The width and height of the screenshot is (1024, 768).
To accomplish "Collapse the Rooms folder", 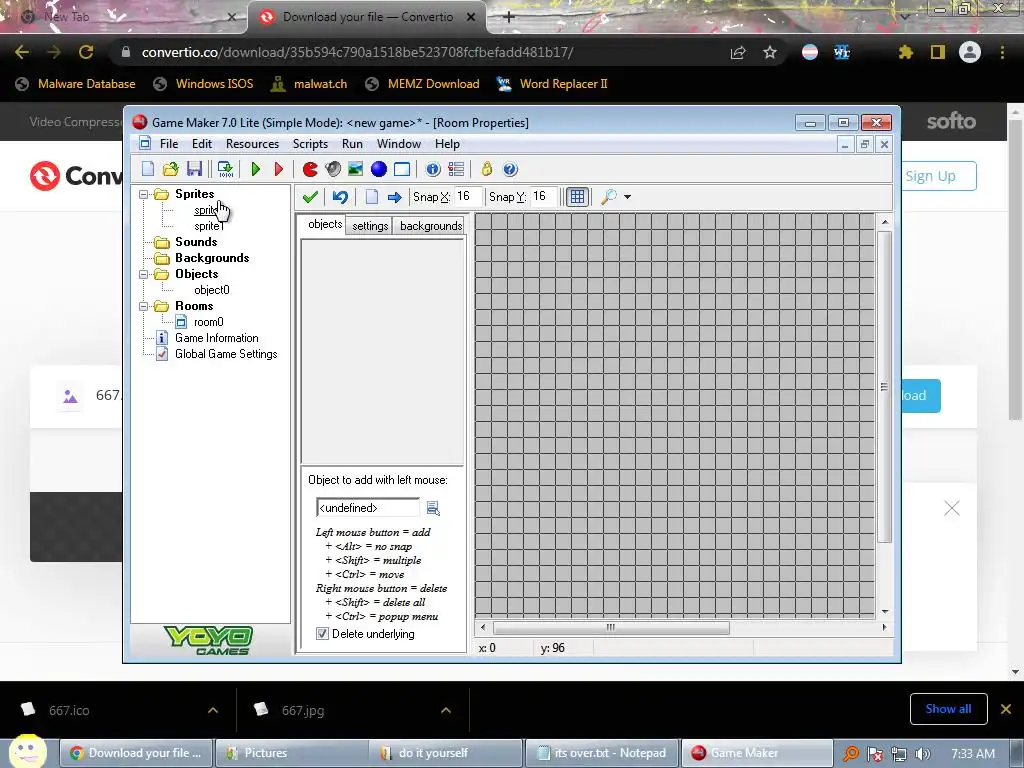I will (x=144, y=306).
